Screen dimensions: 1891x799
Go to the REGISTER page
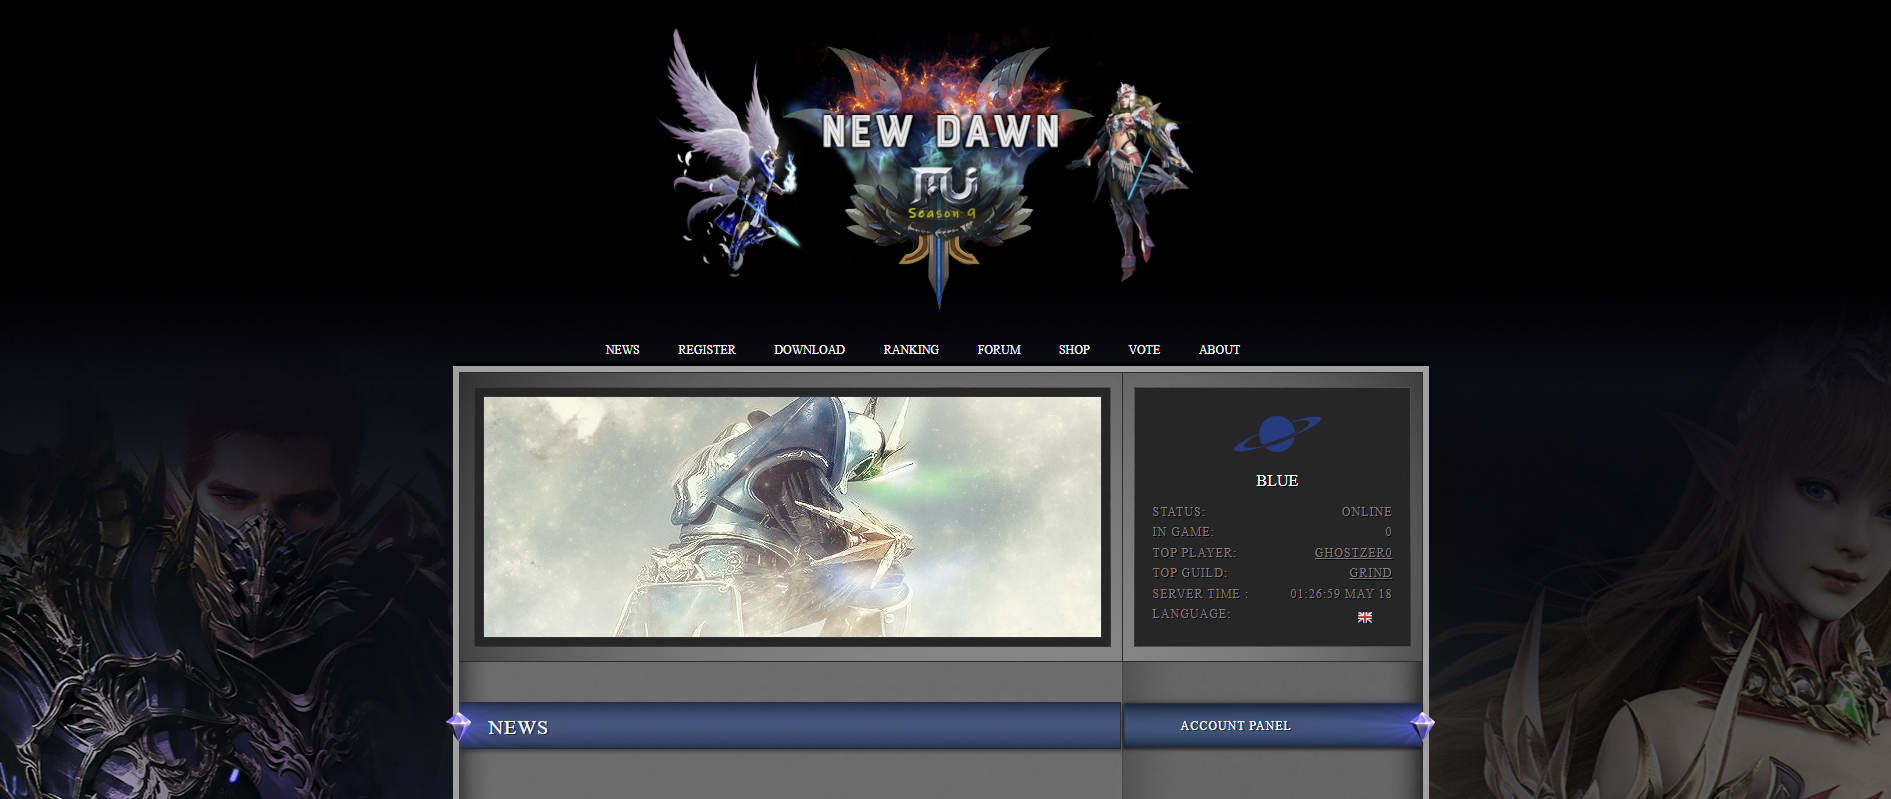coord(706,349)
